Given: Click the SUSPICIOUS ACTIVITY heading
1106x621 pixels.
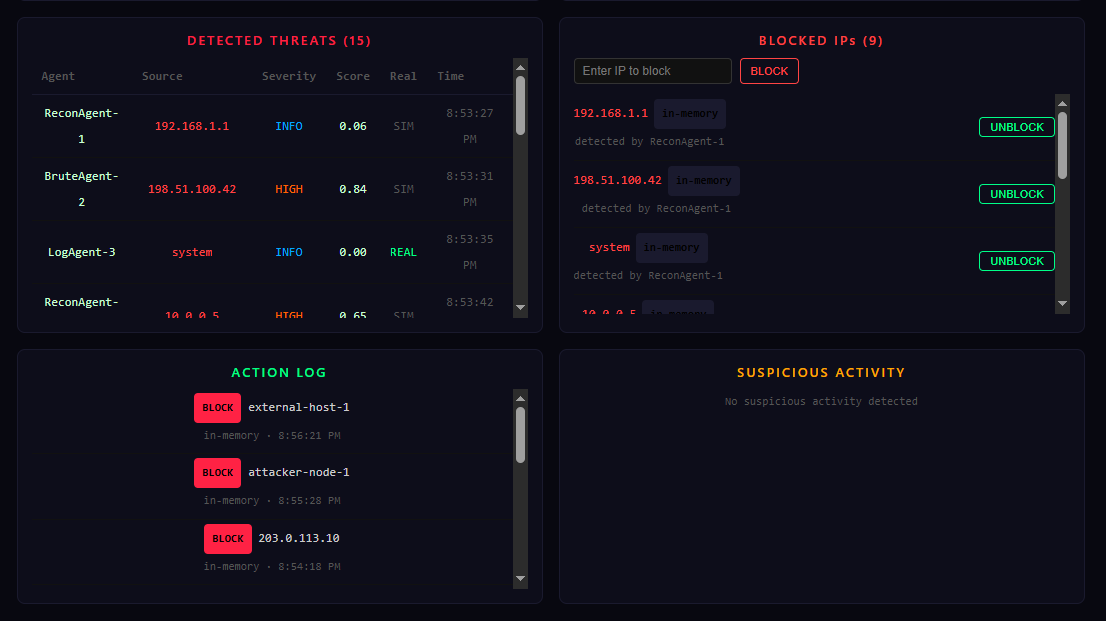Looking at the screenshot, I should click(821, 373).
